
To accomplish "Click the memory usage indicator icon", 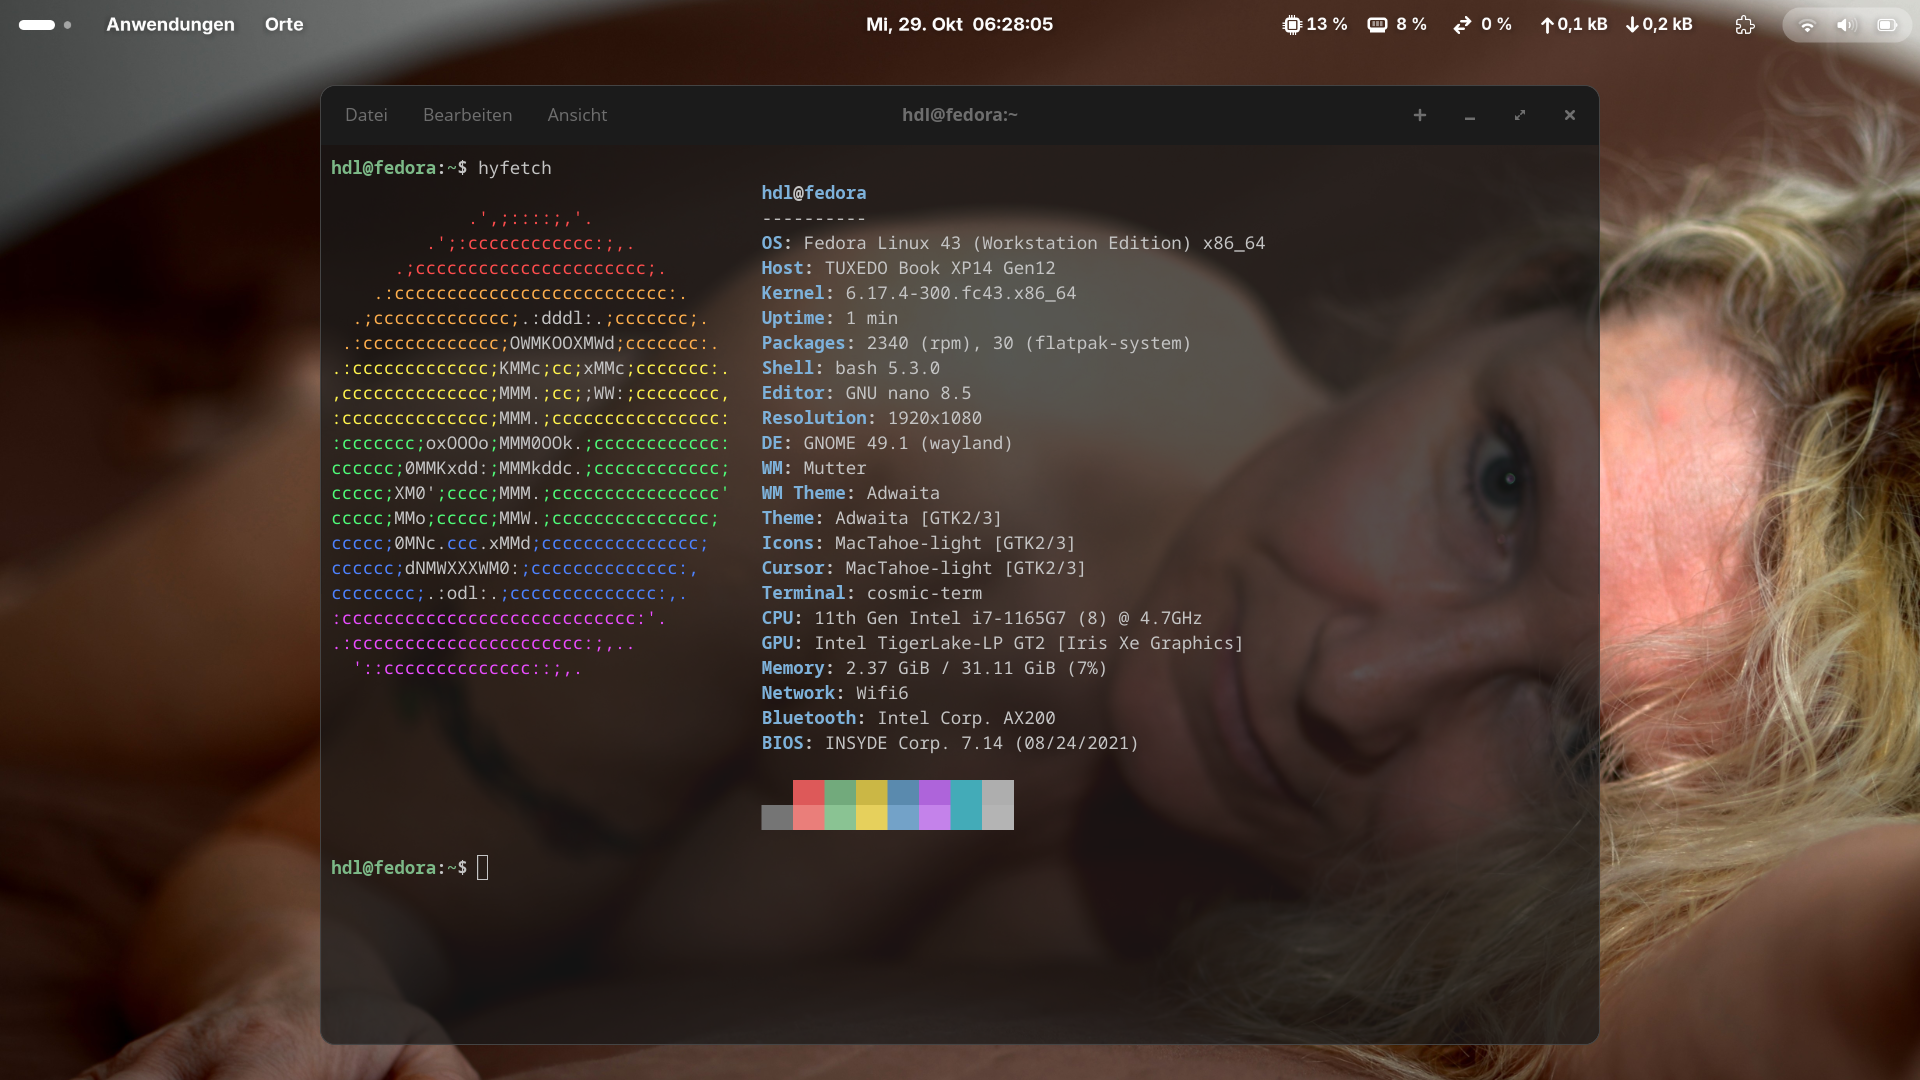I will [1377, 25].
